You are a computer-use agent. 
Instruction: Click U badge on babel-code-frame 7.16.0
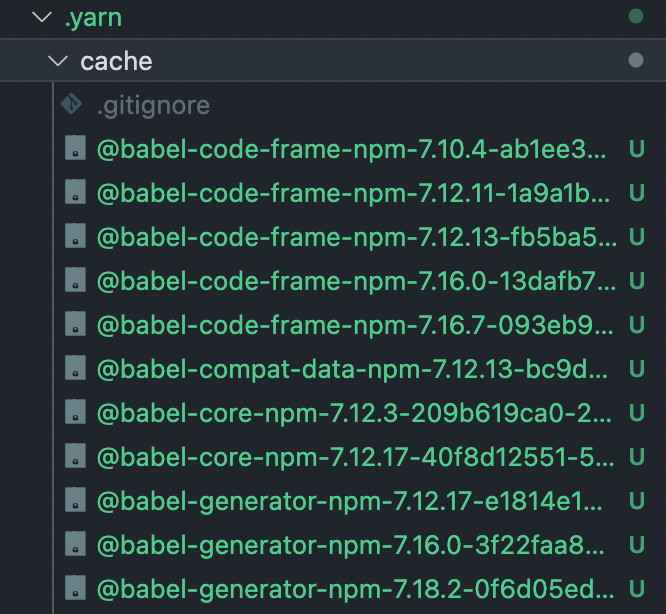click(637, 281)
